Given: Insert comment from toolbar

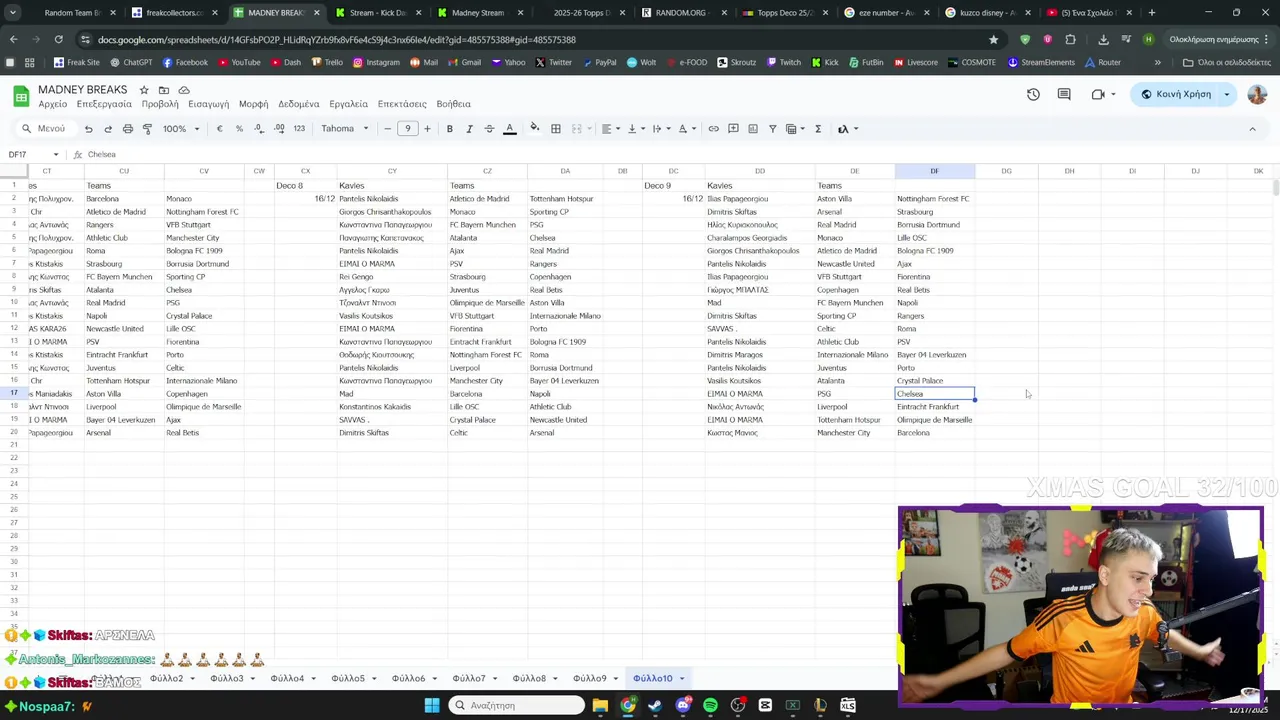Looking at the screenshot, I should tap(733, 129).
